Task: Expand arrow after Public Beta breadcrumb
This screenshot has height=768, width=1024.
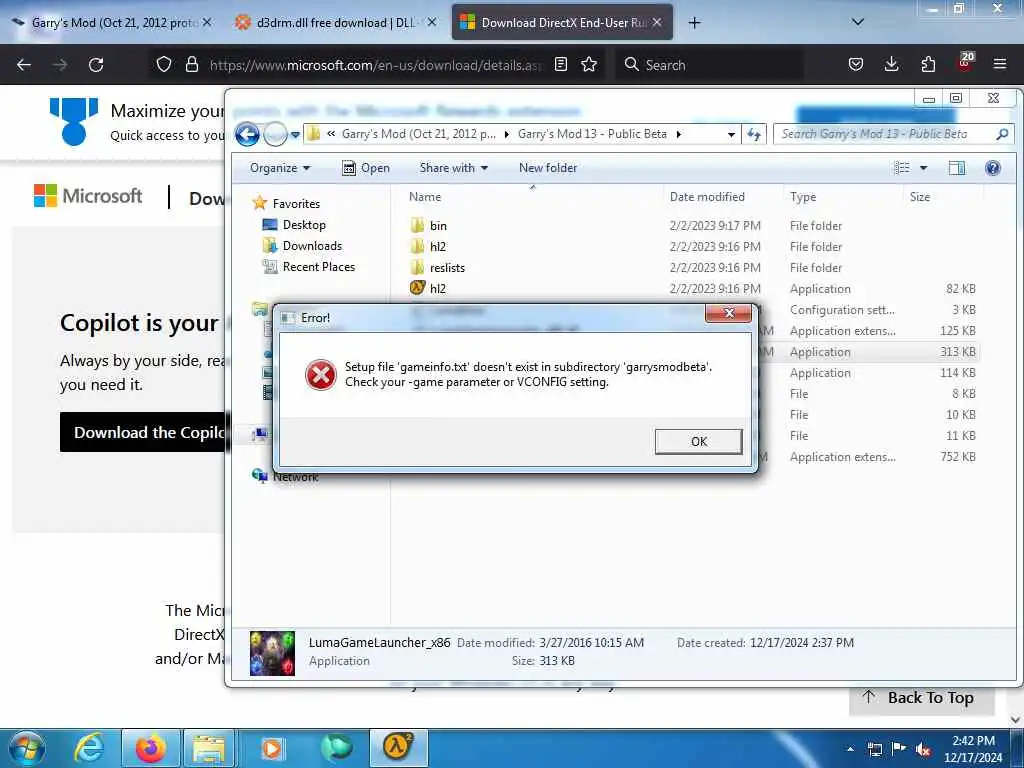Action: point(679,135)
